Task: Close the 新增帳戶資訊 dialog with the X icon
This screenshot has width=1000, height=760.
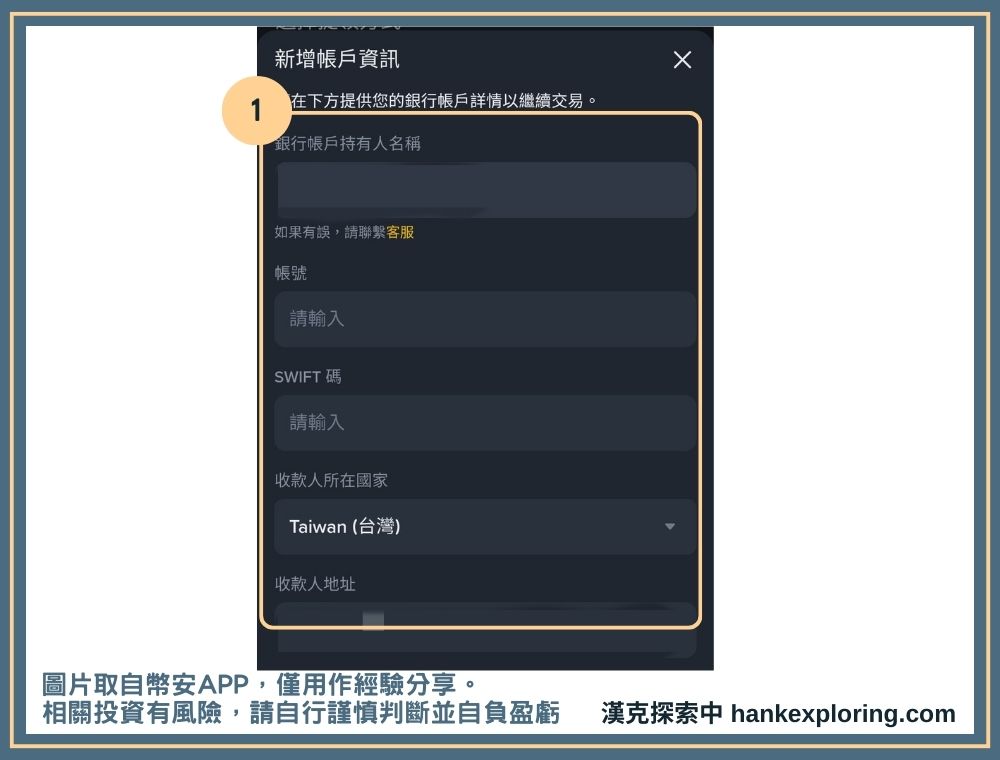Action: (682, 60)
